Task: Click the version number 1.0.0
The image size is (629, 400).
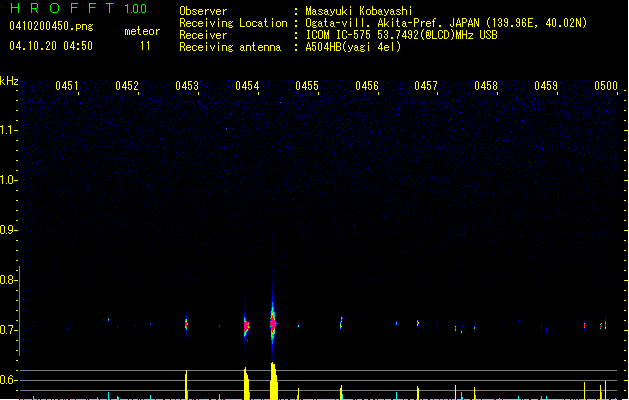Action: (x=133, y=9)
